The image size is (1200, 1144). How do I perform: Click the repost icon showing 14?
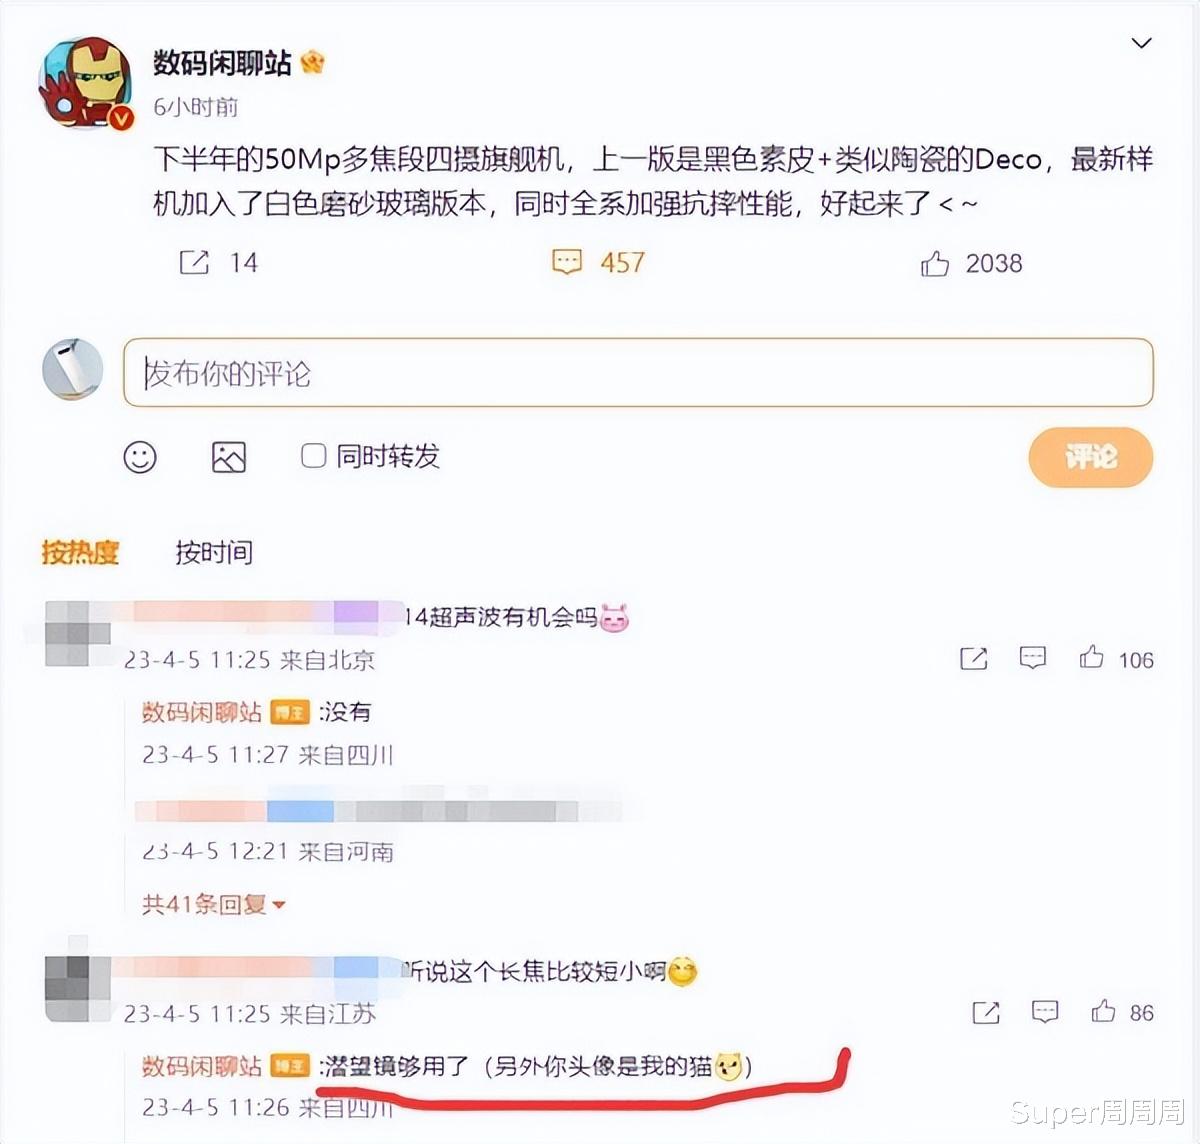coord(194,263)
